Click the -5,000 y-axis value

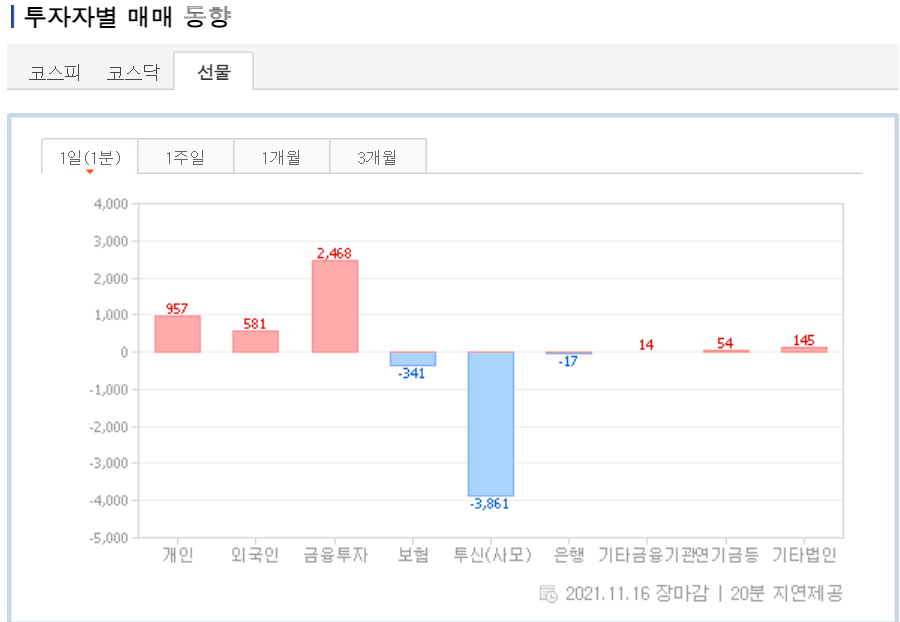pos(109,538)
